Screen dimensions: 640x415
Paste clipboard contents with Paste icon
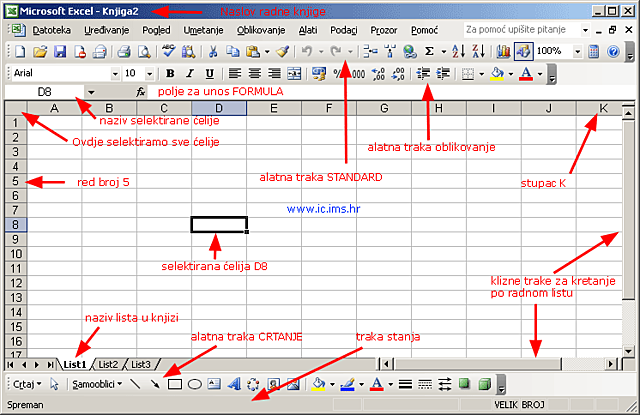tap(253, 52)
